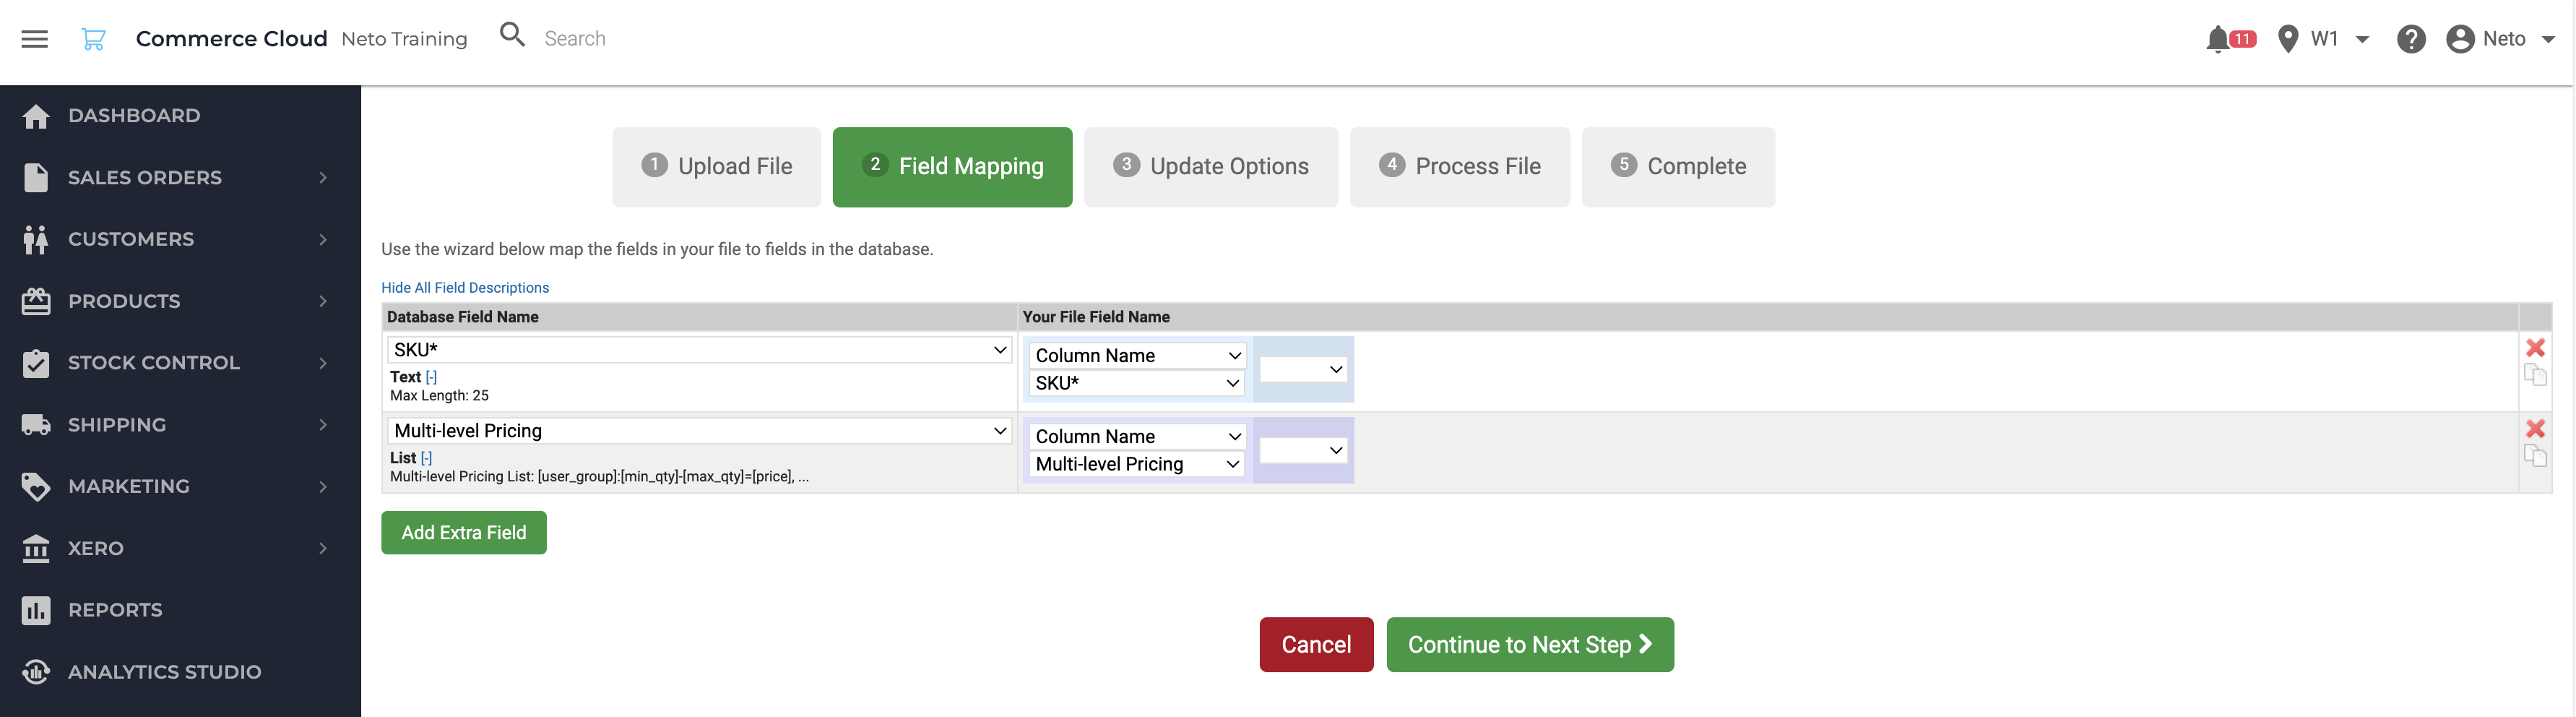The image size is (2576, 717).
Task: Open the SKU* database field dropdown
Action: point(699,349)
